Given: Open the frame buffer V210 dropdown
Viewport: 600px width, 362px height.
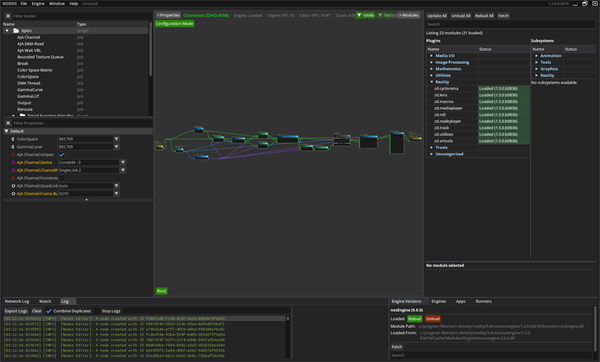Looking at the screenshot, I should [x=116, y=194].
